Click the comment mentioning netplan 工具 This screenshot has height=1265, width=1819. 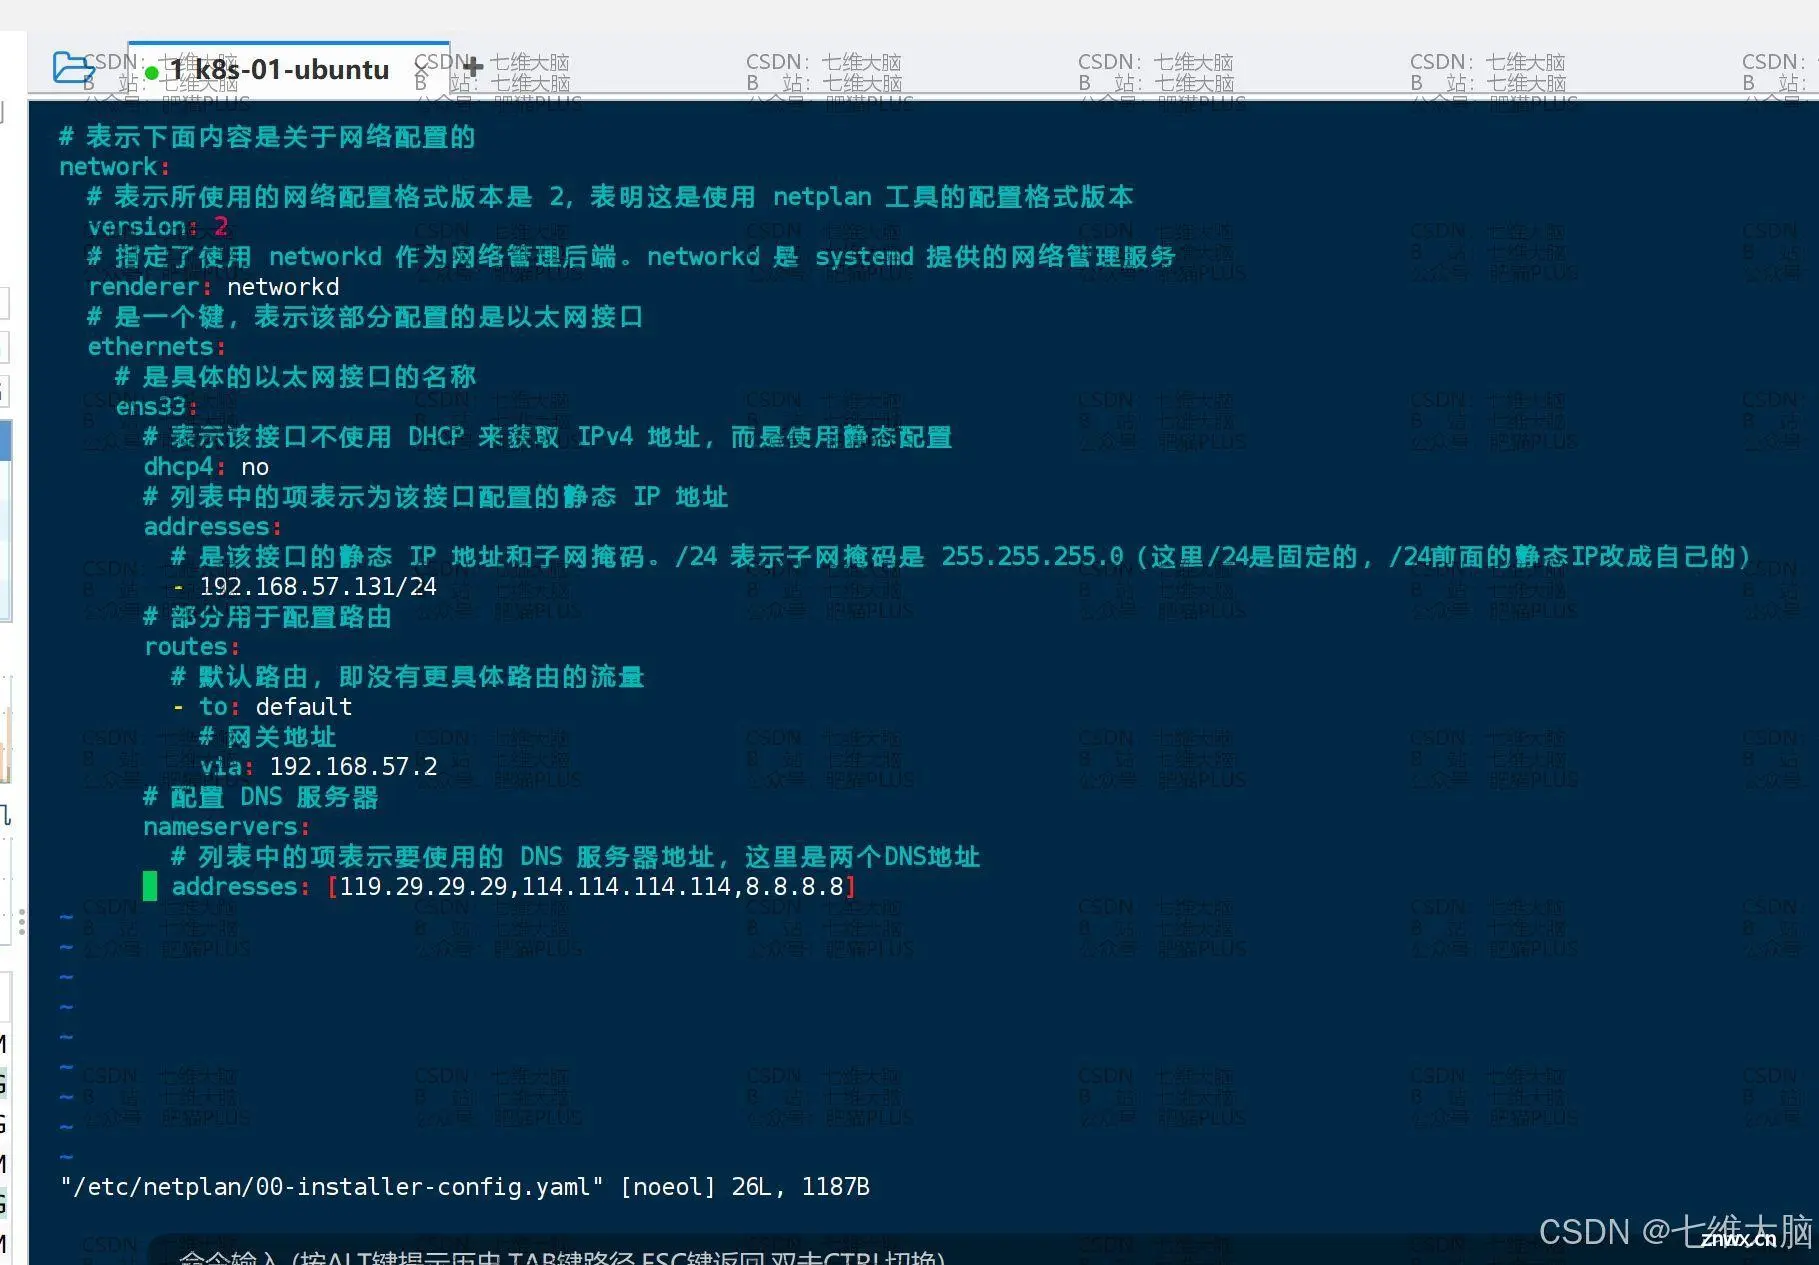click(x=610, y=197)
